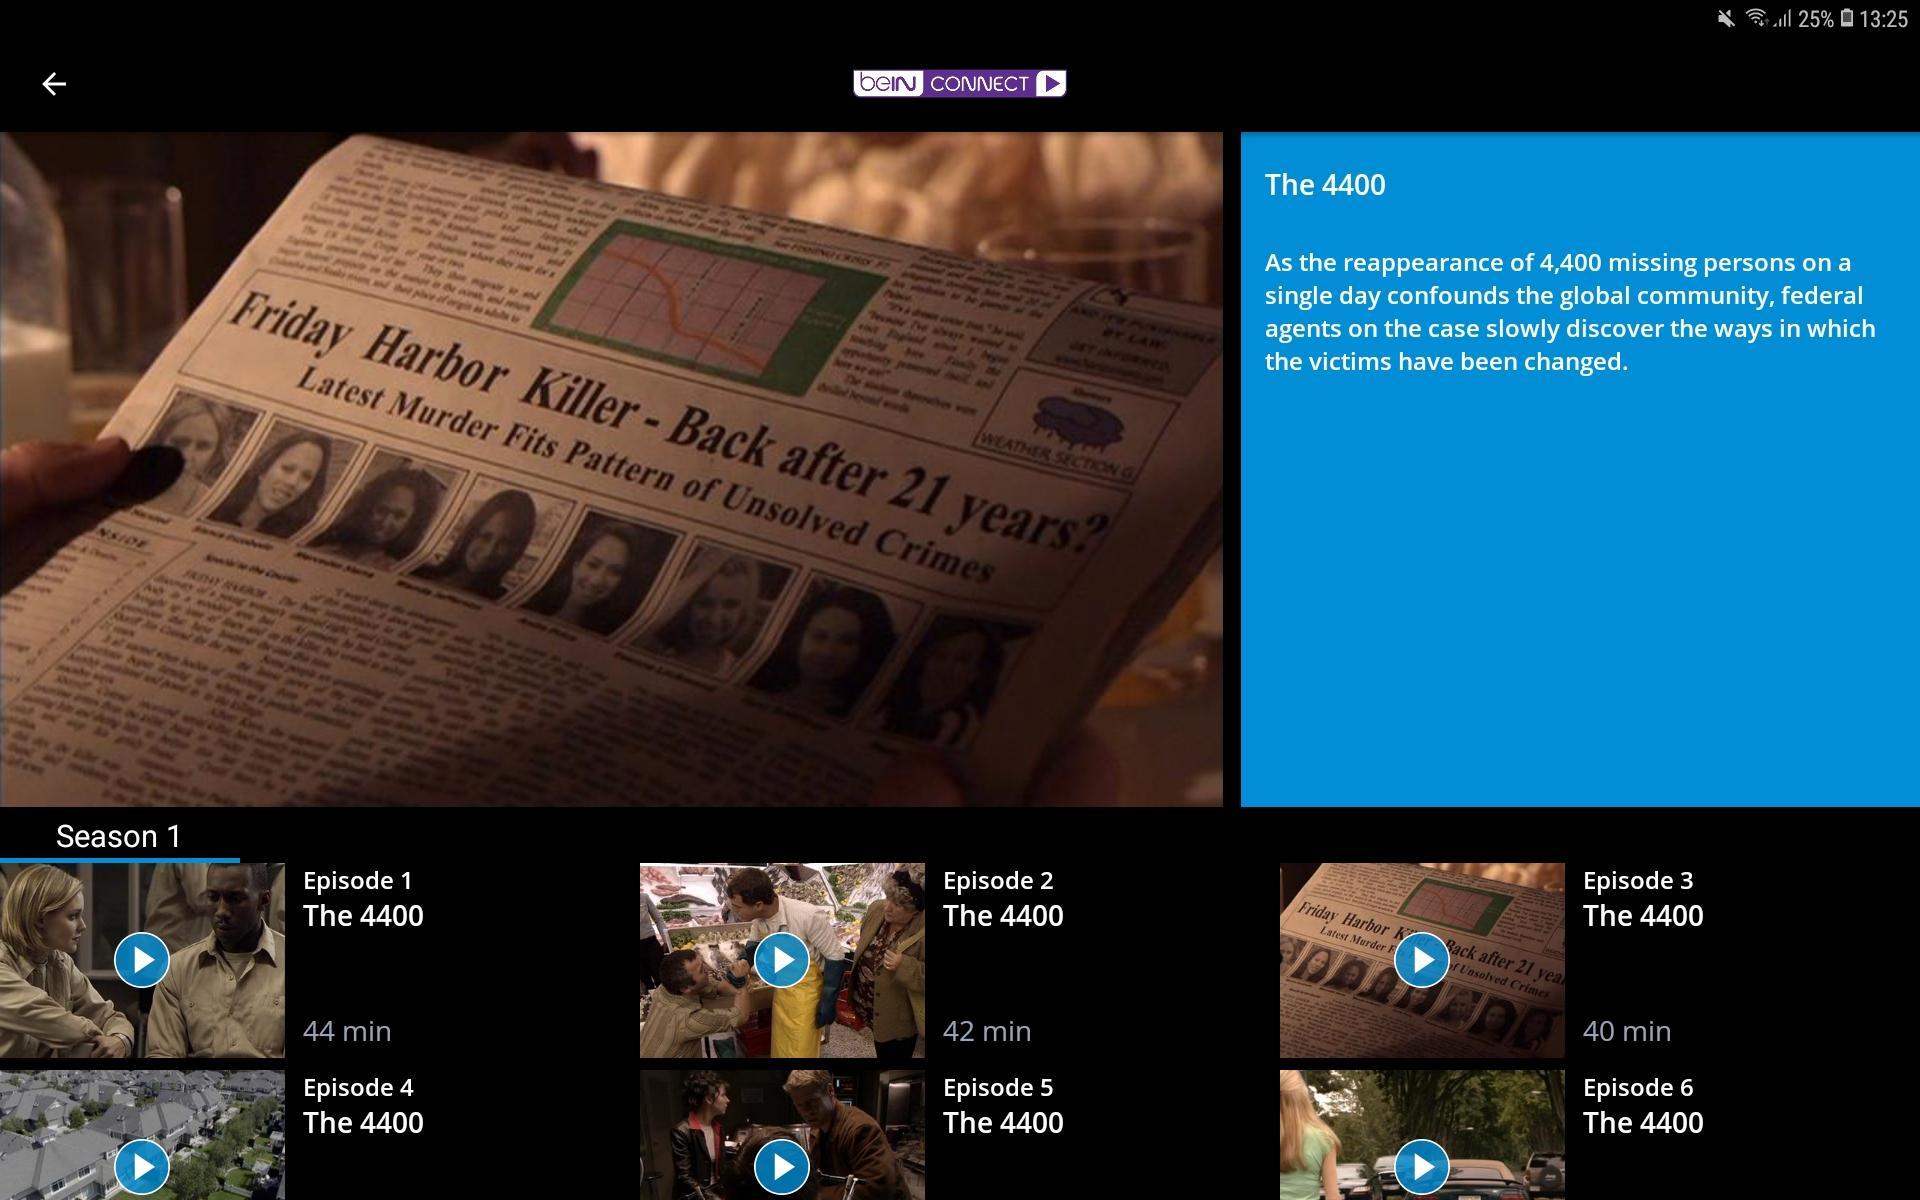Expand the season selection dropdown

117,834
